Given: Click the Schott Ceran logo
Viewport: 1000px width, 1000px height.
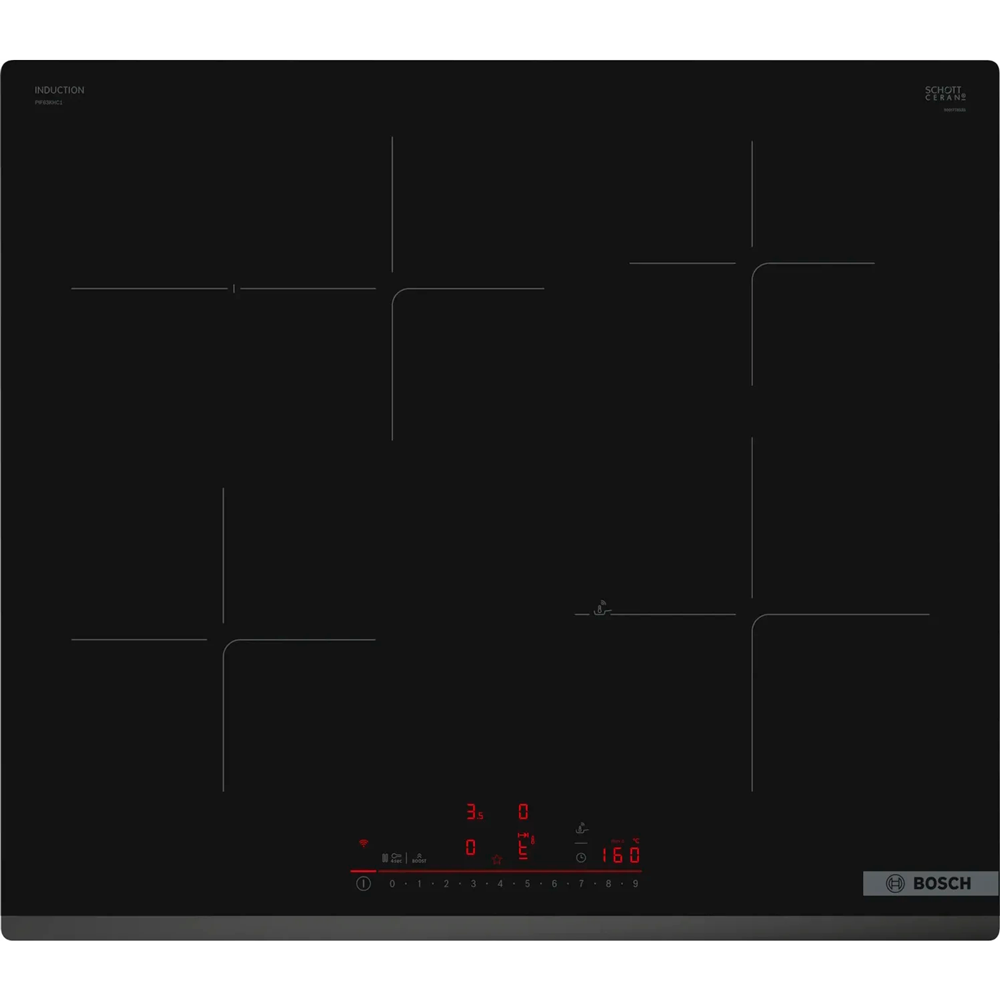Looking at the screenshot, I should coord(945,94).
